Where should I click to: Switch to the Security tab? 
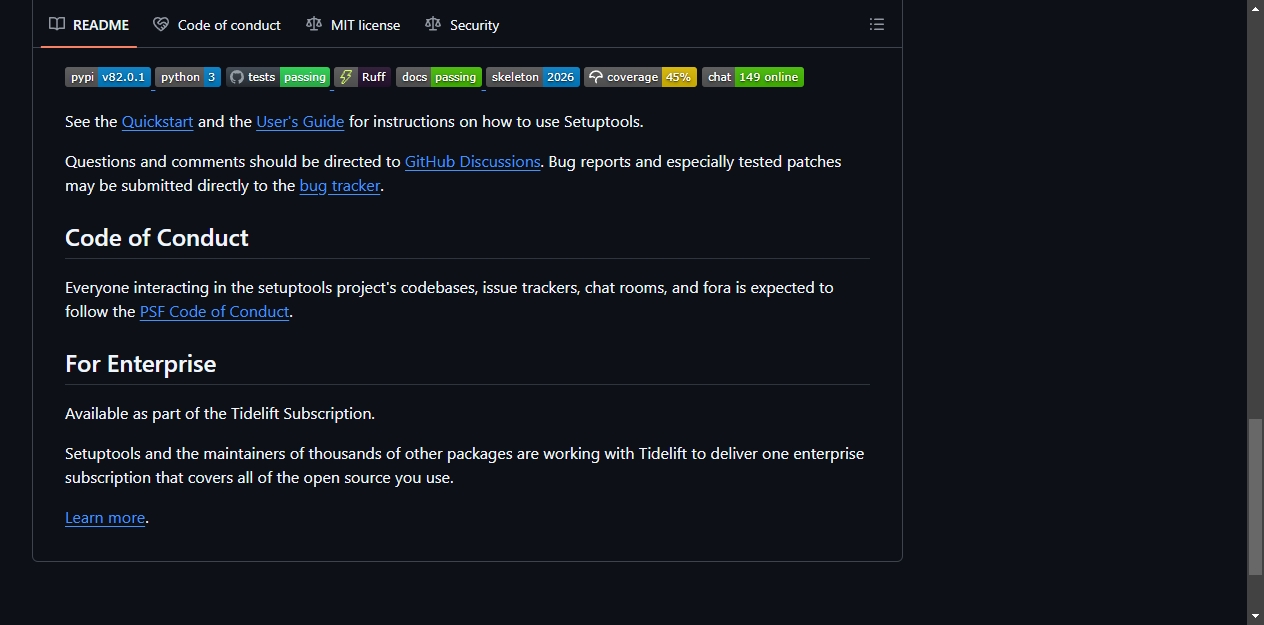point(462,25)
